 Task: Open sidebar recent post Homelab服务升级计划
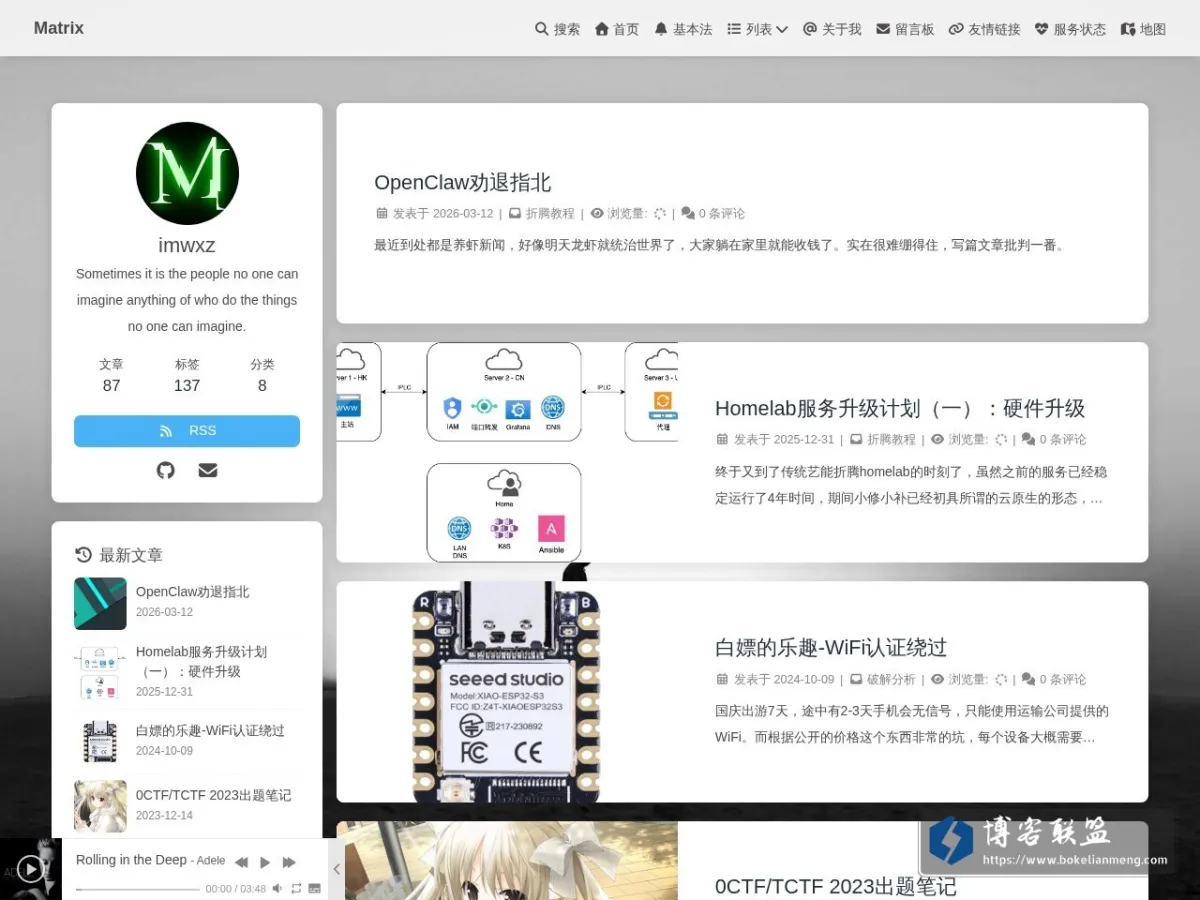201,661
